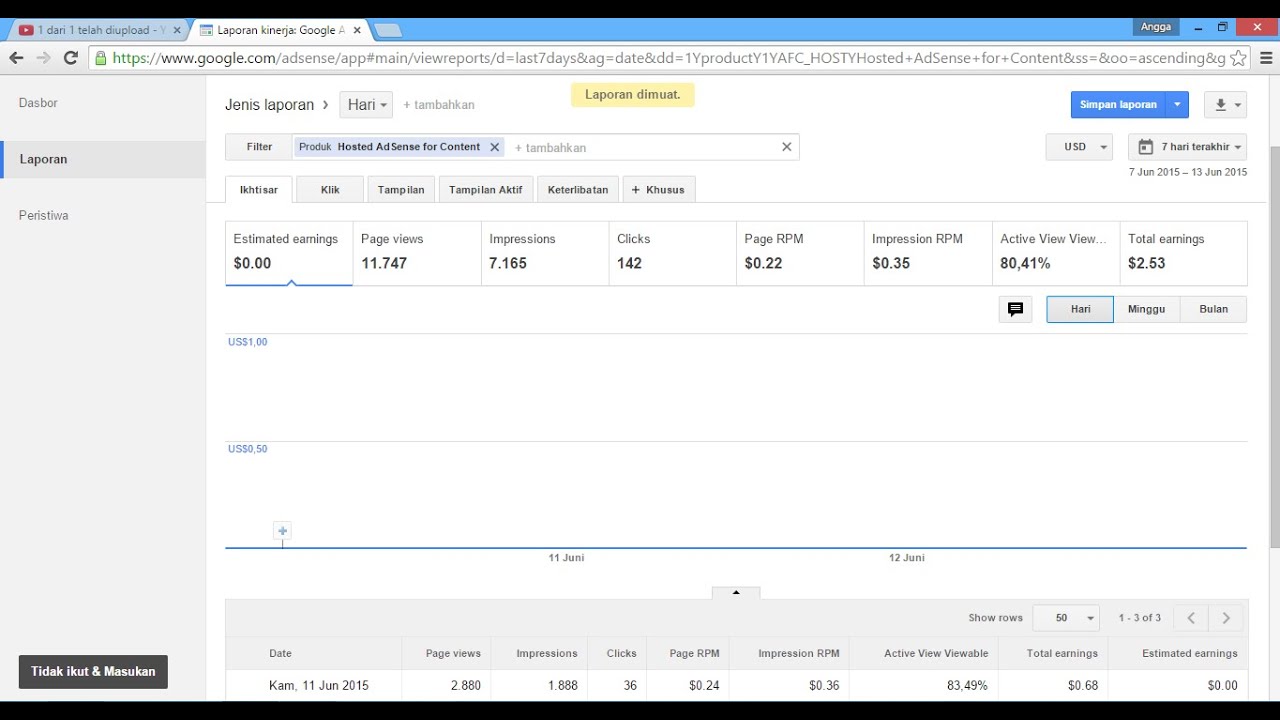The width and height of the screenshot is (1280, 720).
Task: Click Tidak ikut & Masukan button
Action: tap(93, 672)
